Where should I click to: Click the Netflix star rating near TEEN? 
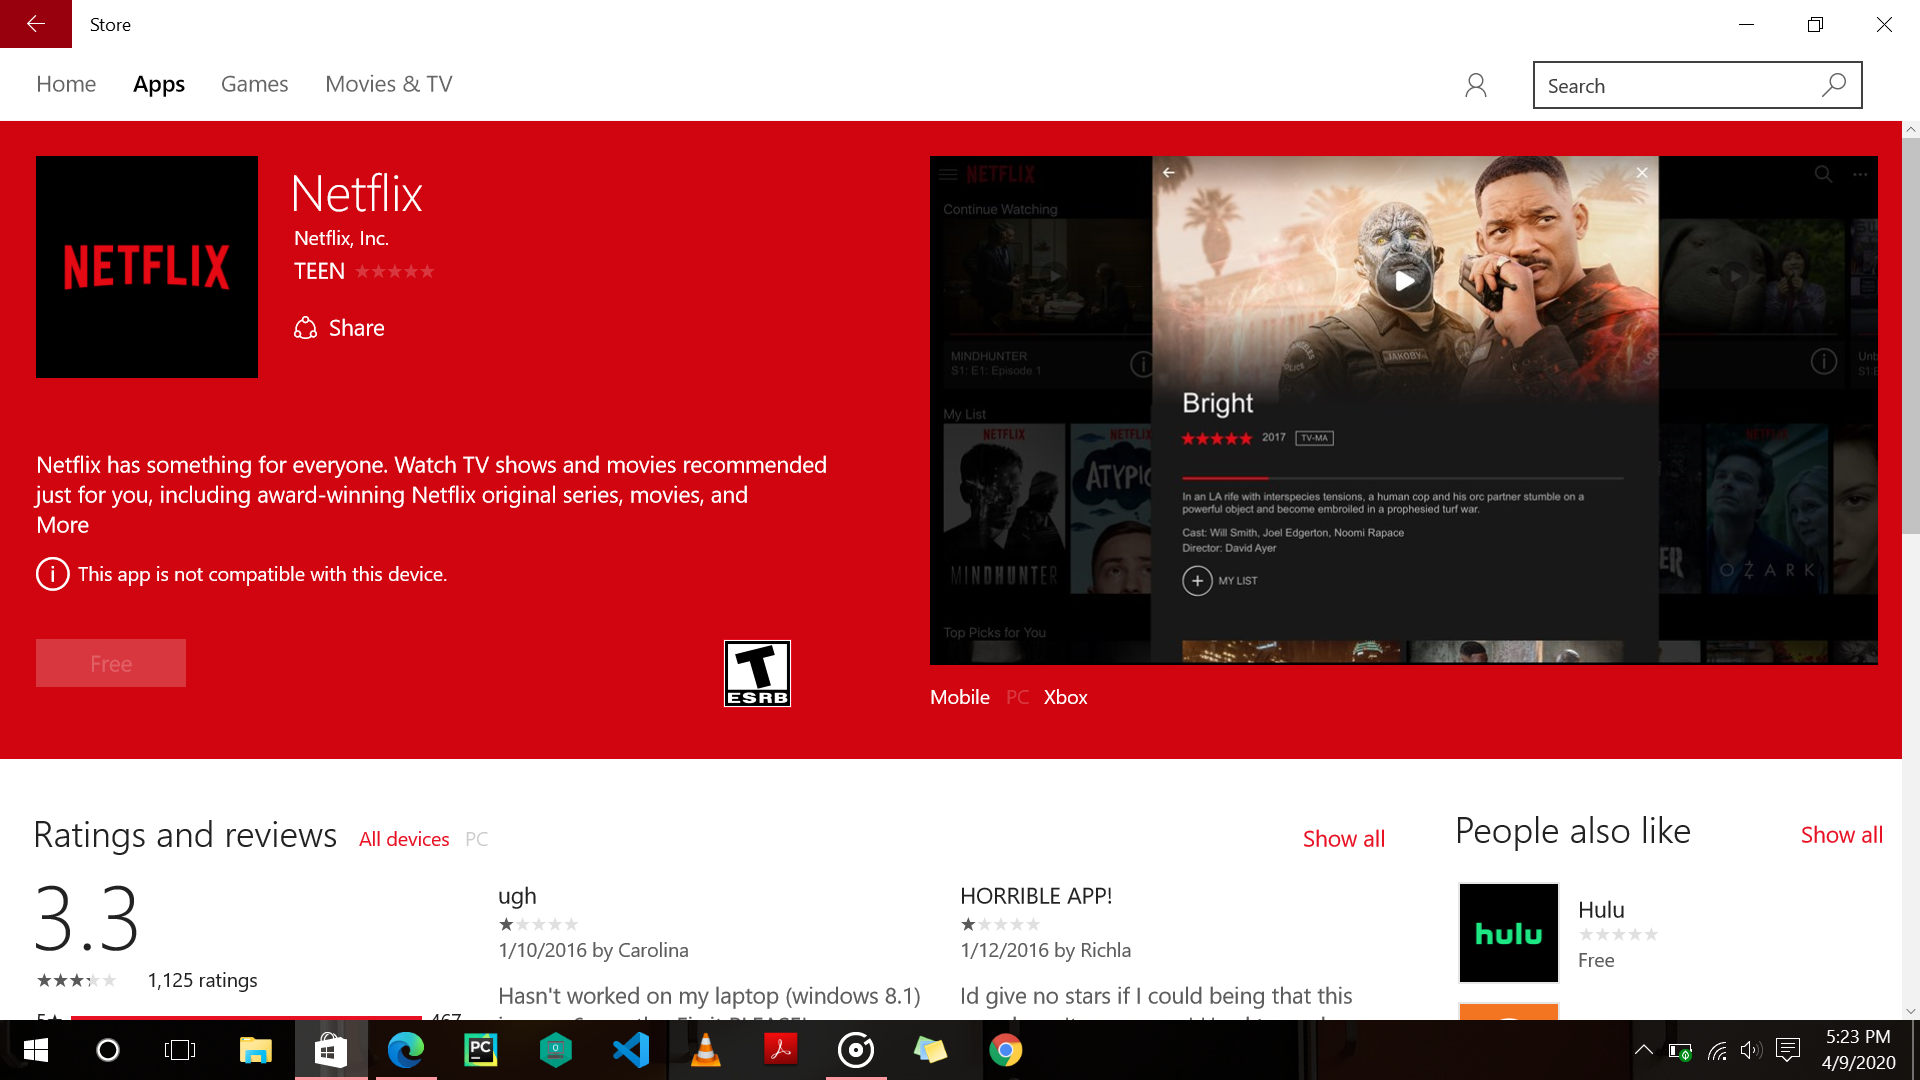(x=394, y=271)
